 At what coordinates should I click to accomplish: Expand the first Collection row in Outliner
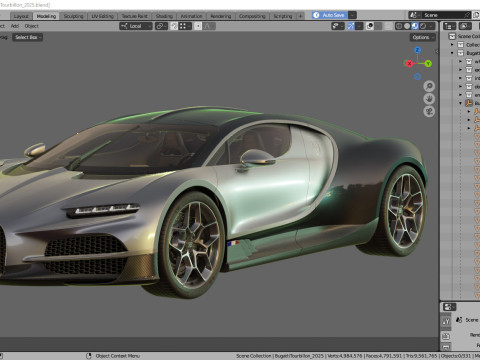coord(452,45)
